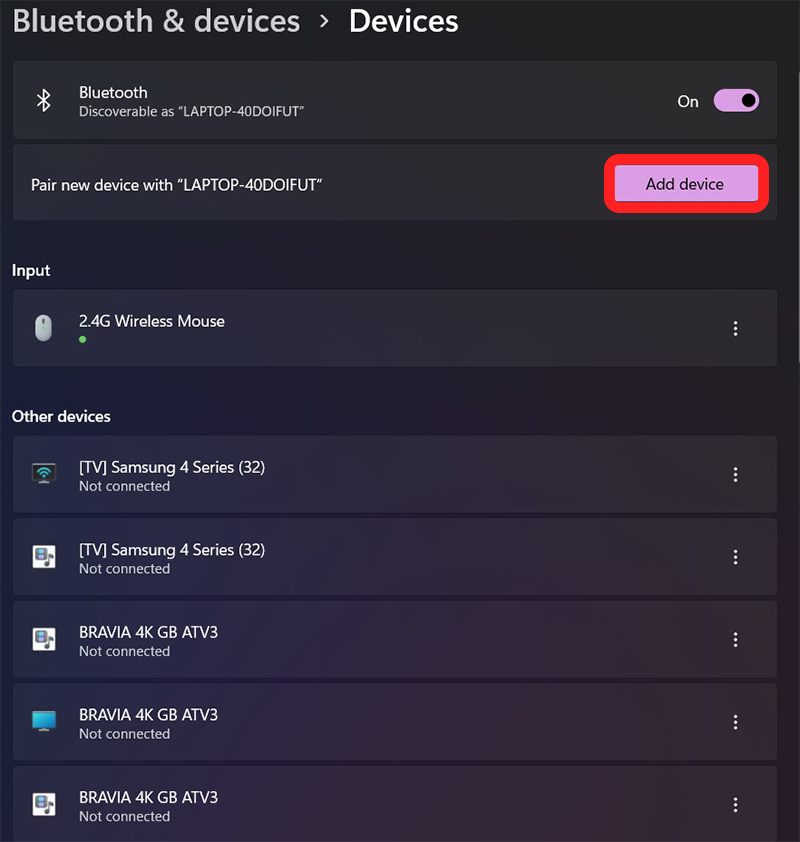Screen dimensions: 800x842
Task: Show more options for the first BRAVIA device
Action: click(x=735, y=640)
